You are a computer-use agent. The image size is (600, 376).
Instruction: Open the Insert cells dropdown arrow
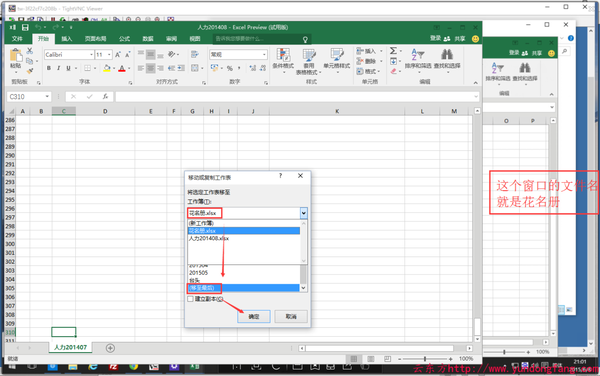pos(381,51)
